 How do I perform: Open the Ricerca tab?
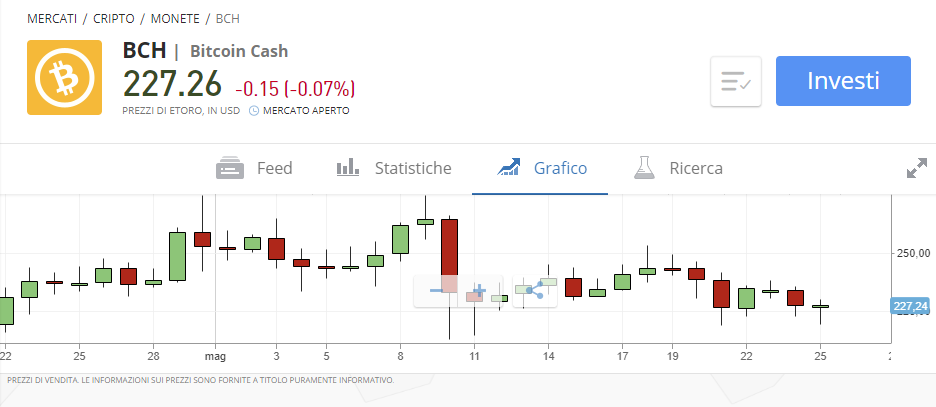coord(678,168)
